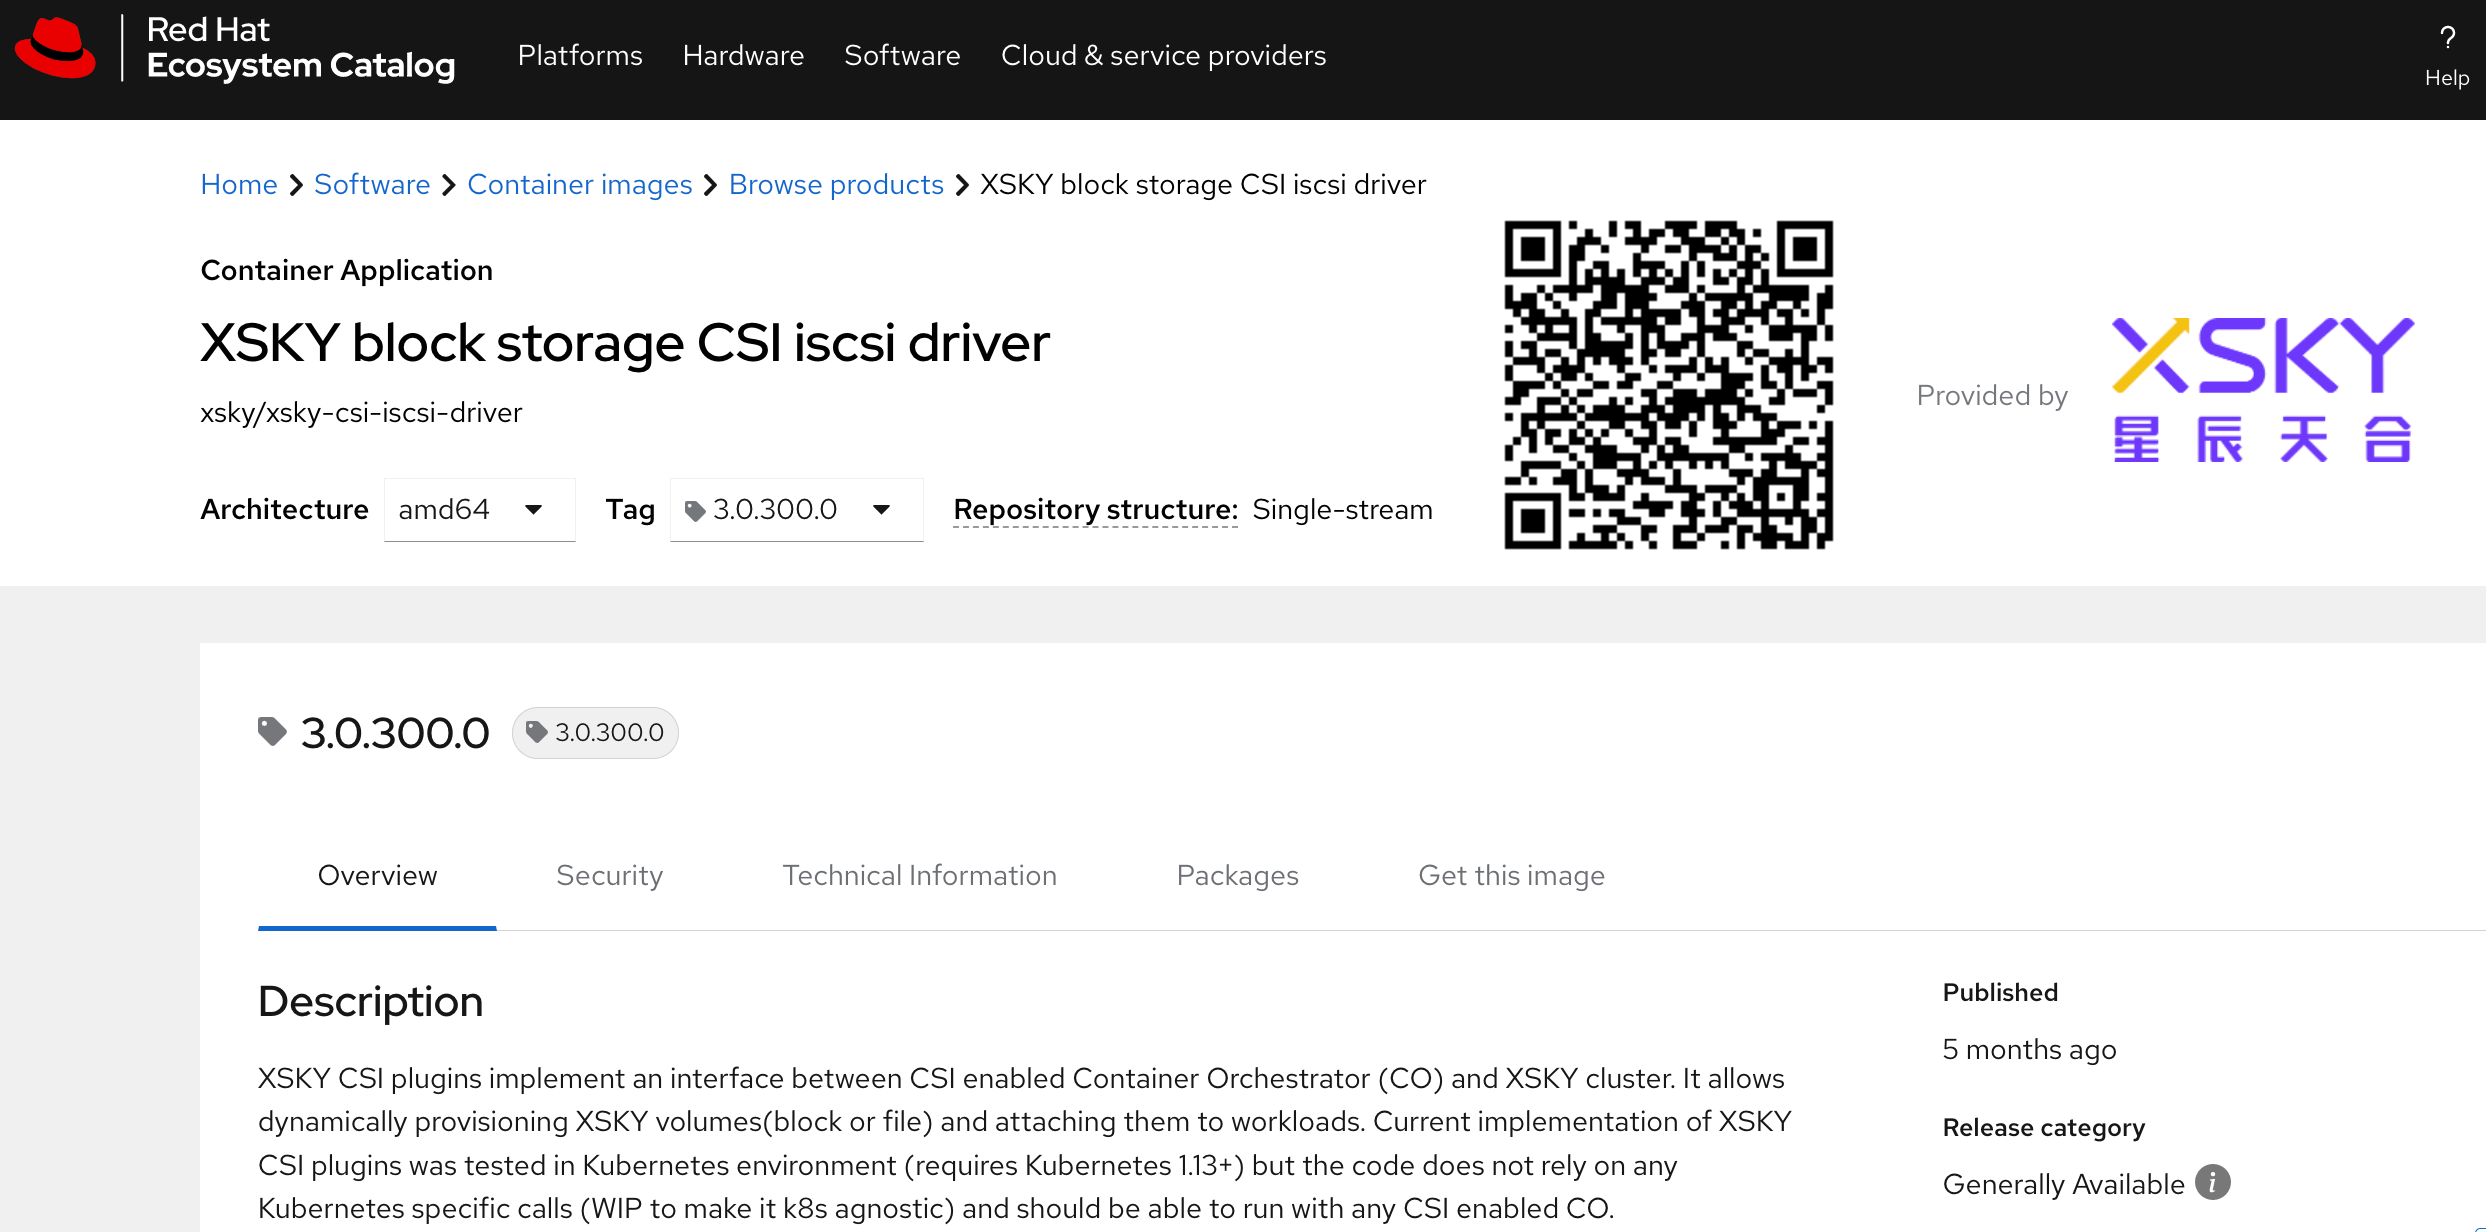Viewport: 2486px width, 1232px height.
Task: Click the Generally Available release text
Action: [x=2063, y=1184]
